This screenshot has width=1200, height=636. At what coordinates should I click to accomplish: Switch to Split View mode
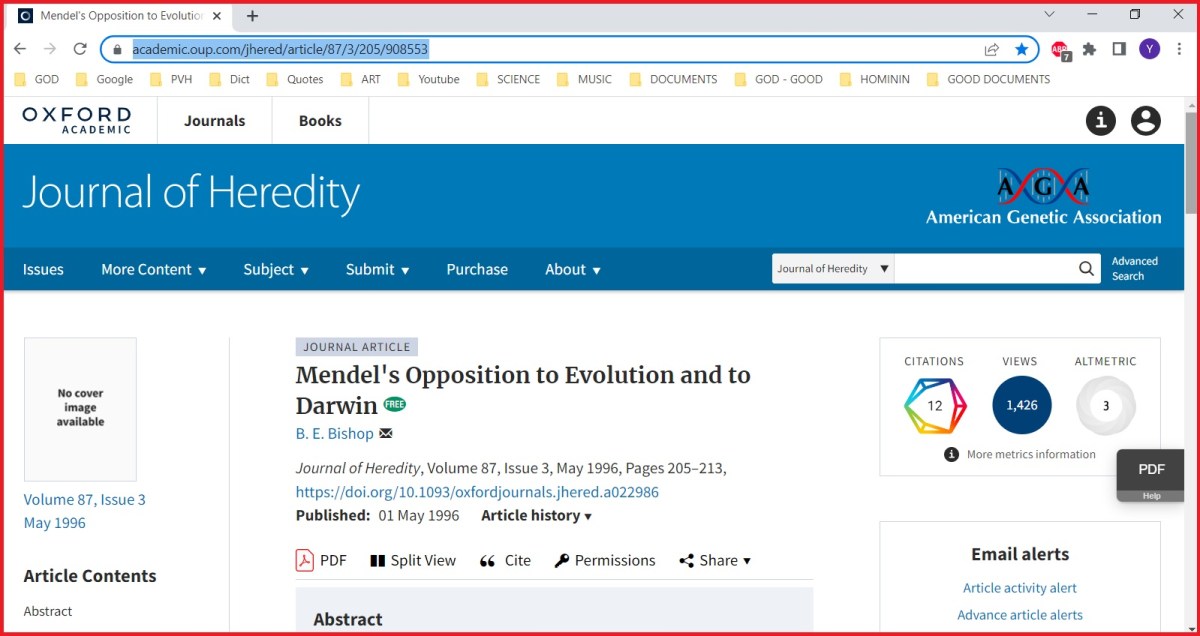tap(412, 561)
